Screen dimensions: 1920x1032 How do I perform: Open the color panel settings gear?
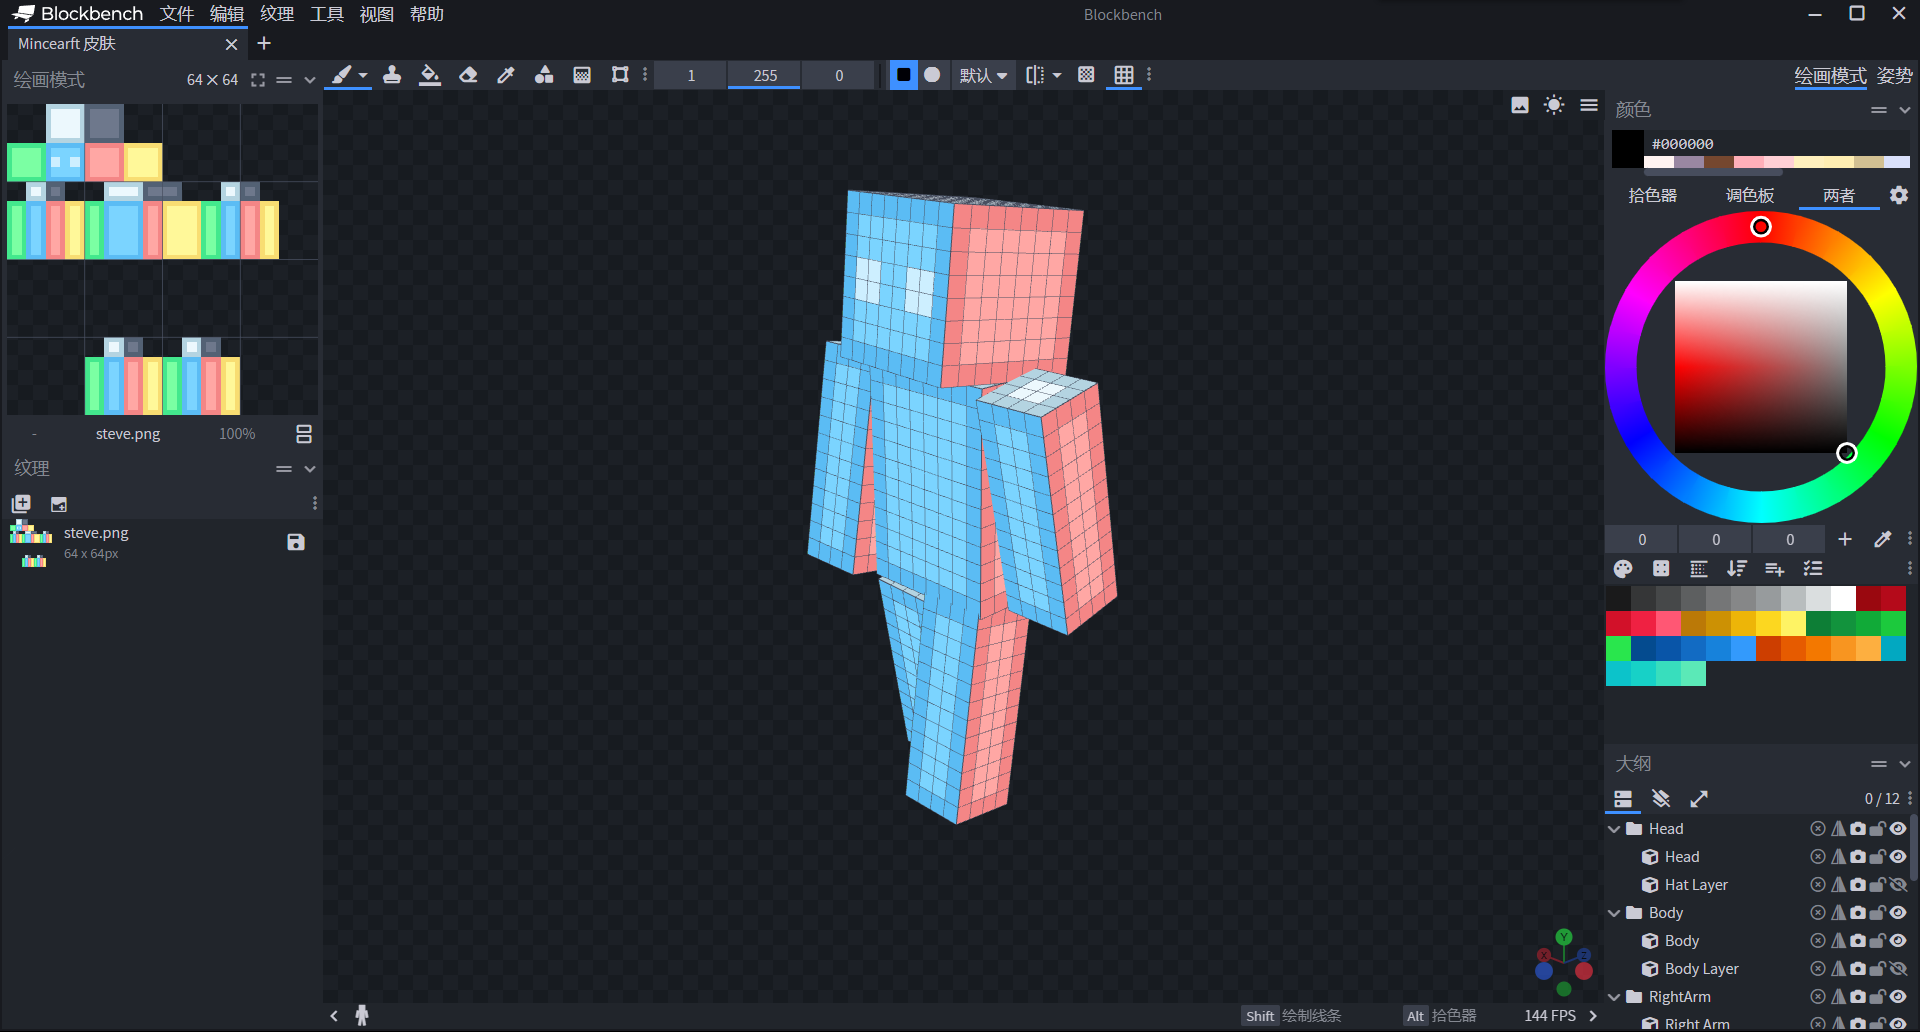click(x=1899, y=195)
